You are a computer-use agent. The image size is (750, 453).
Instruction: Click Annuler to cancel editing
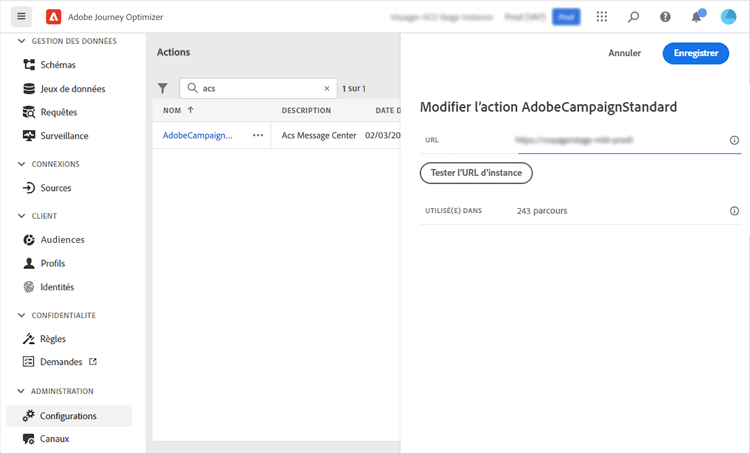[624, 53]
